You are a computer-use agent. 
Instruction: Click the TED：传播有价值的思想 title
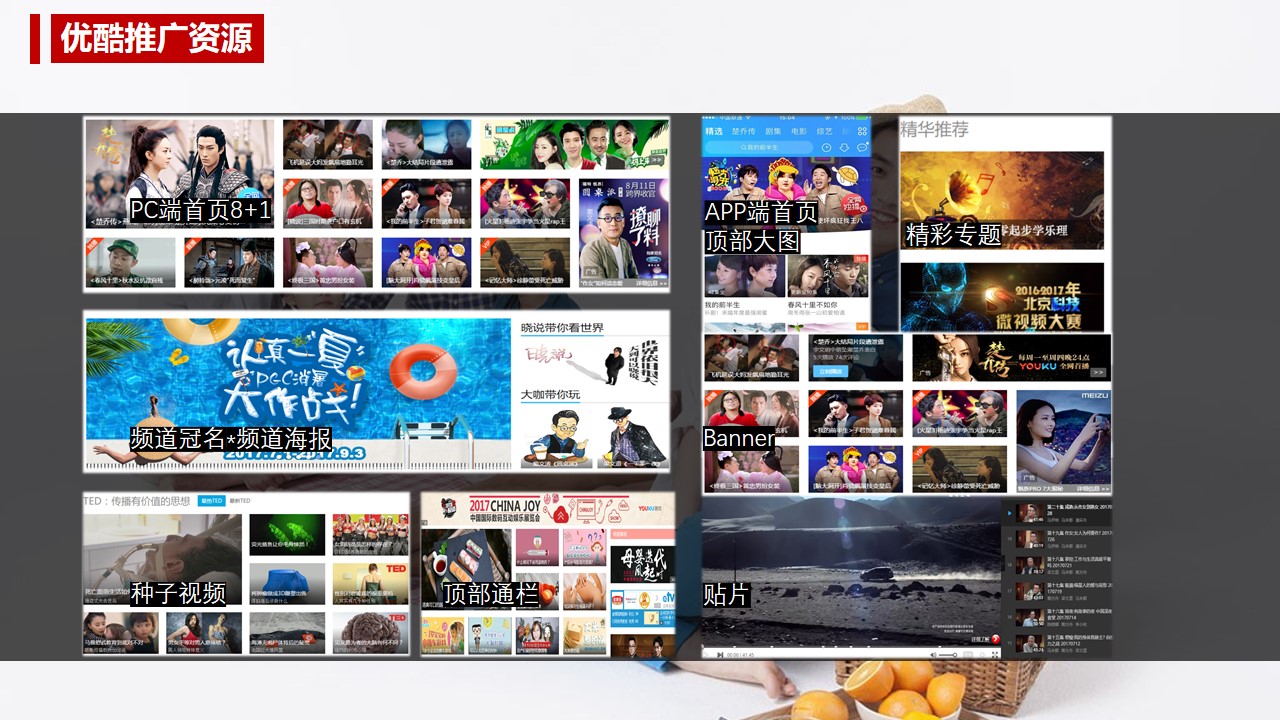click(137, 500)
